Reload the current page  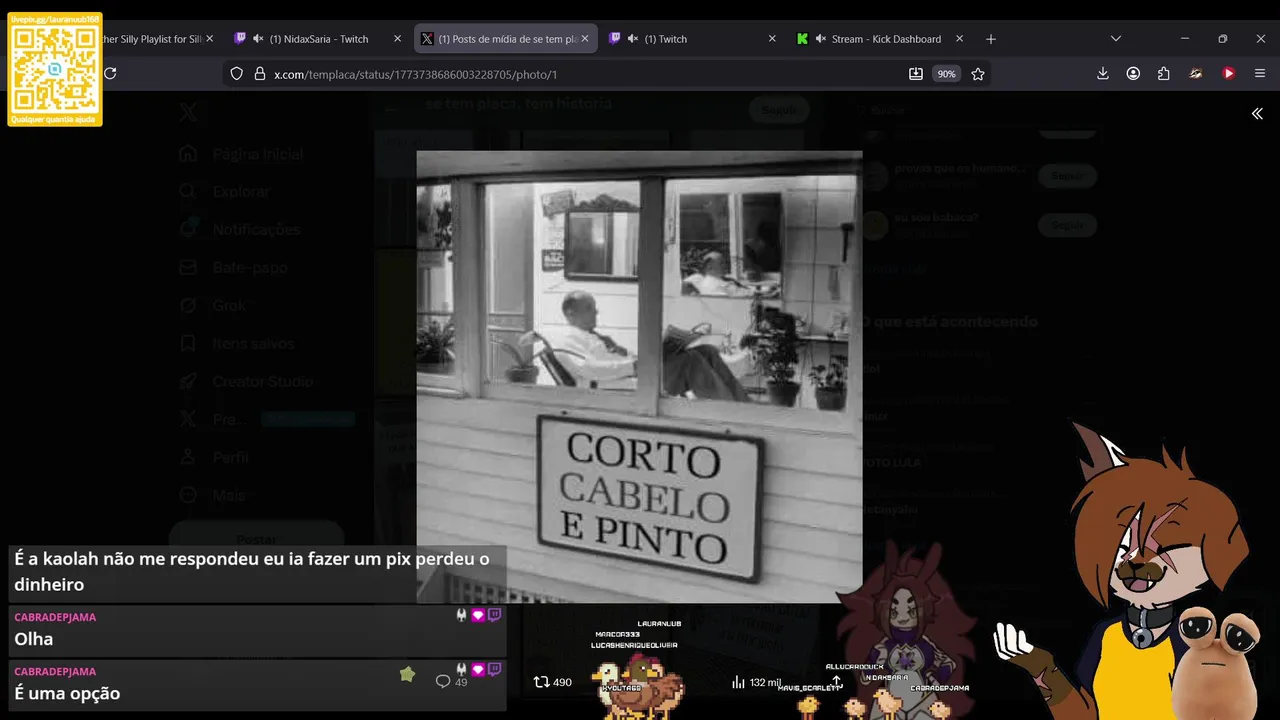110,73
